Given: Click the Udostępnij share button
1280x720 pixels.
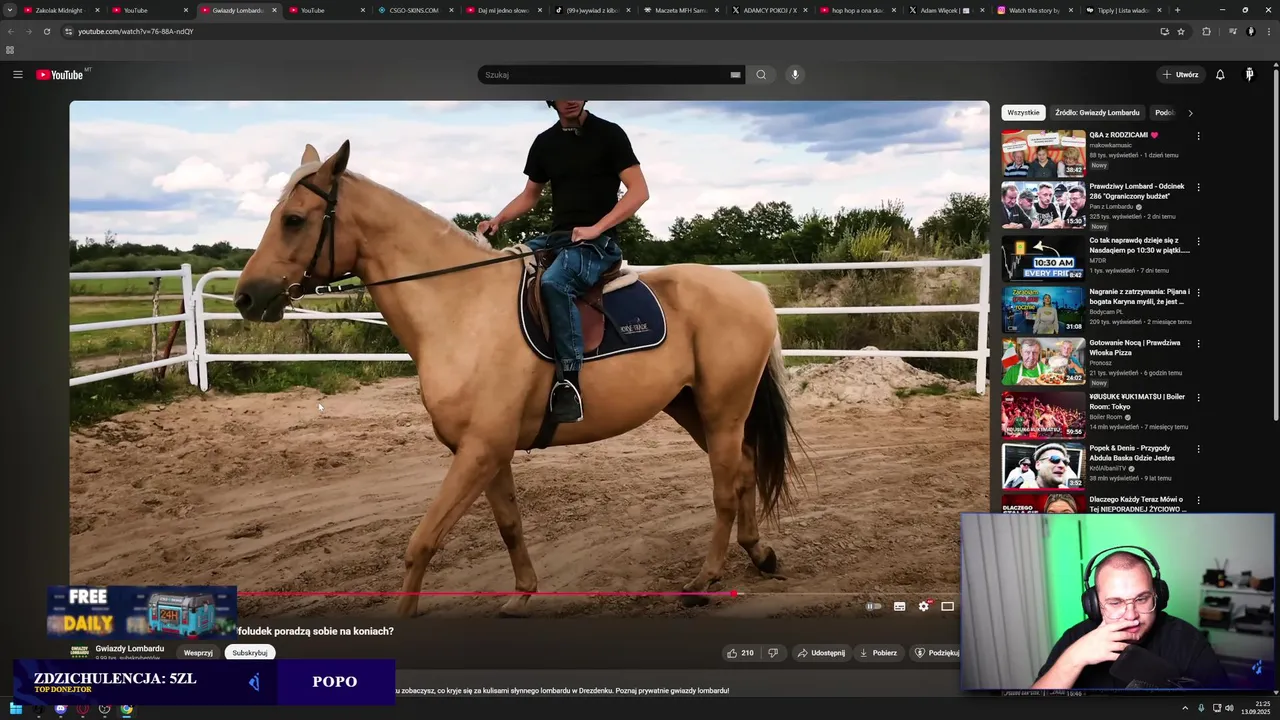Looking at the screenshot, I should pyautogui.click(x=821, y=653).
